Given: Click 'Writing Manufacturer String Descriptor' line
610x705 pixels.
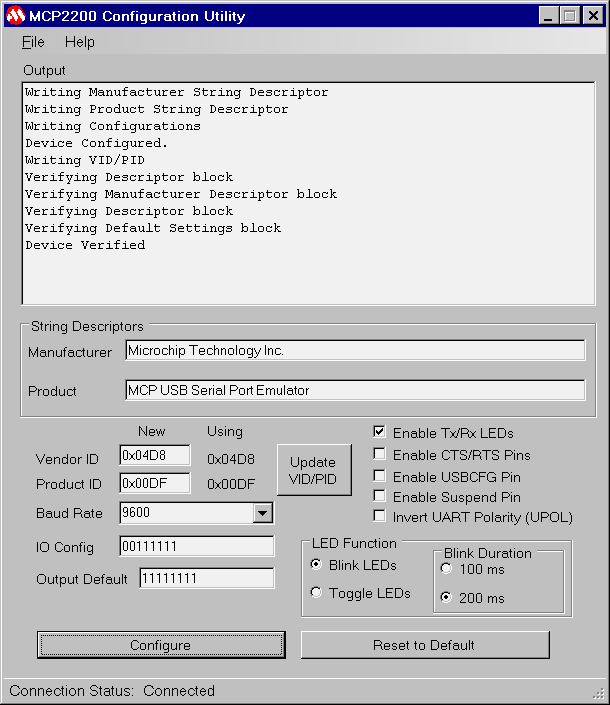Looking at the screenshot, I should (177, 92).
